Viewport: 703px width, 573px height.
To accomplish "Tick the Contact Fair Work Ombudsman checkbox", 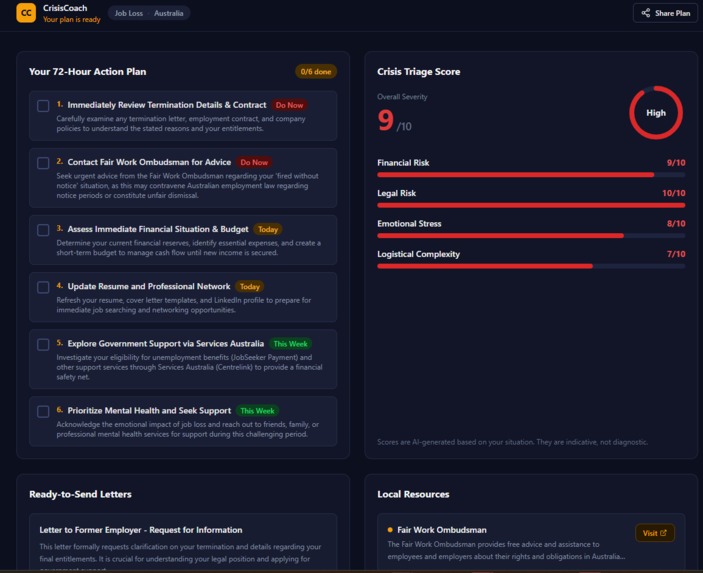I will click(43, 163).
